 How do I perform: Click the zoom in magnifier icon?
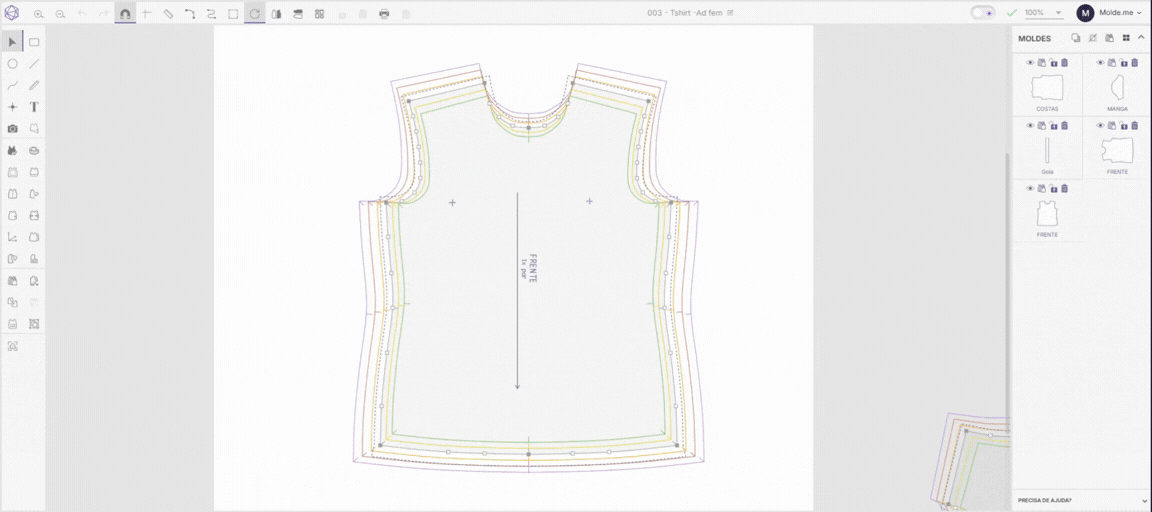point(39,13)
